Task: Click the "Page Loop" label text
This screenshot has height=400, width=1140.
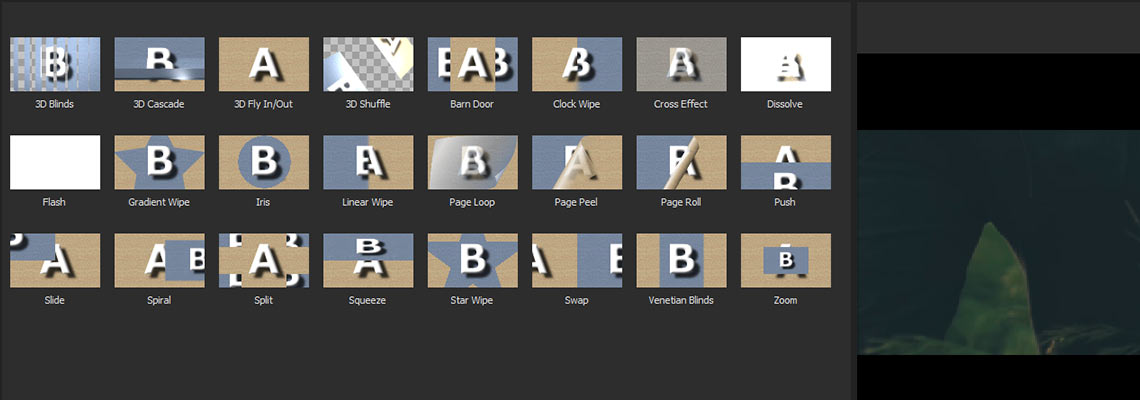Action: point(472,202)
